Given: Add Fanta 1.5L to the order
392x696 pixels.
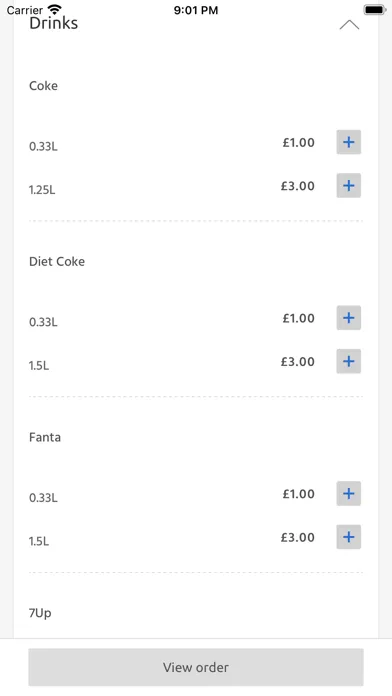Looking at the screenshot, I should (348, 537).
